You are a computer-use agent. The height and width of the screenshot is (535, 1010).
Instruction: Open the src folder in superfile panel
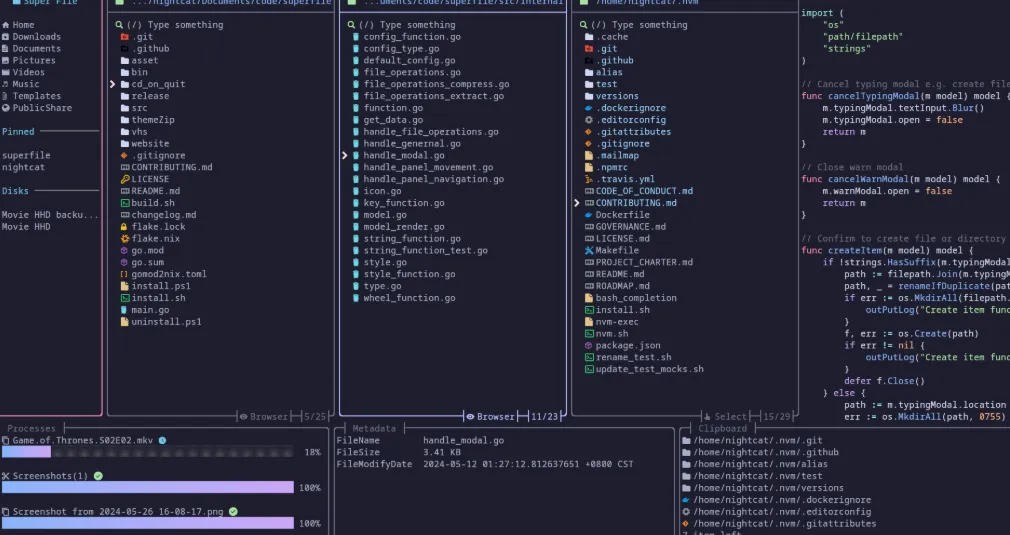[x=140, y=108]
